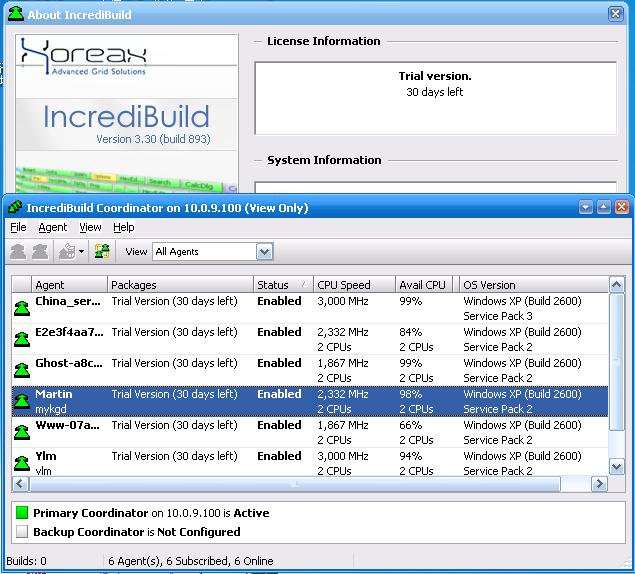Click the Www-07a... agent icon
This screenshot has width=635, height=574.
(22, 432)
